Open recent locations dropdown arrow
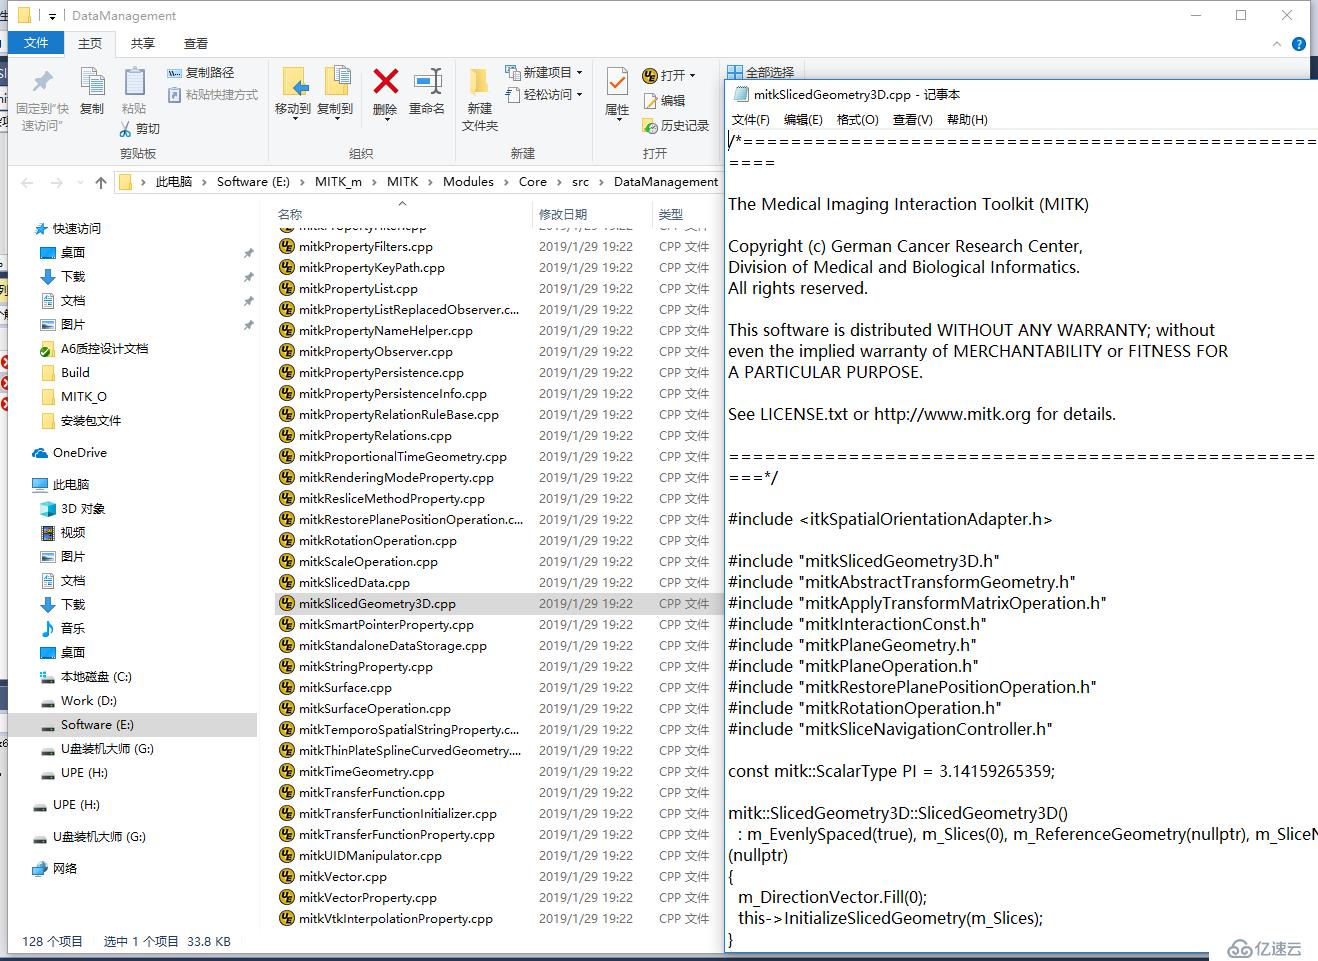 click(80, 183)
